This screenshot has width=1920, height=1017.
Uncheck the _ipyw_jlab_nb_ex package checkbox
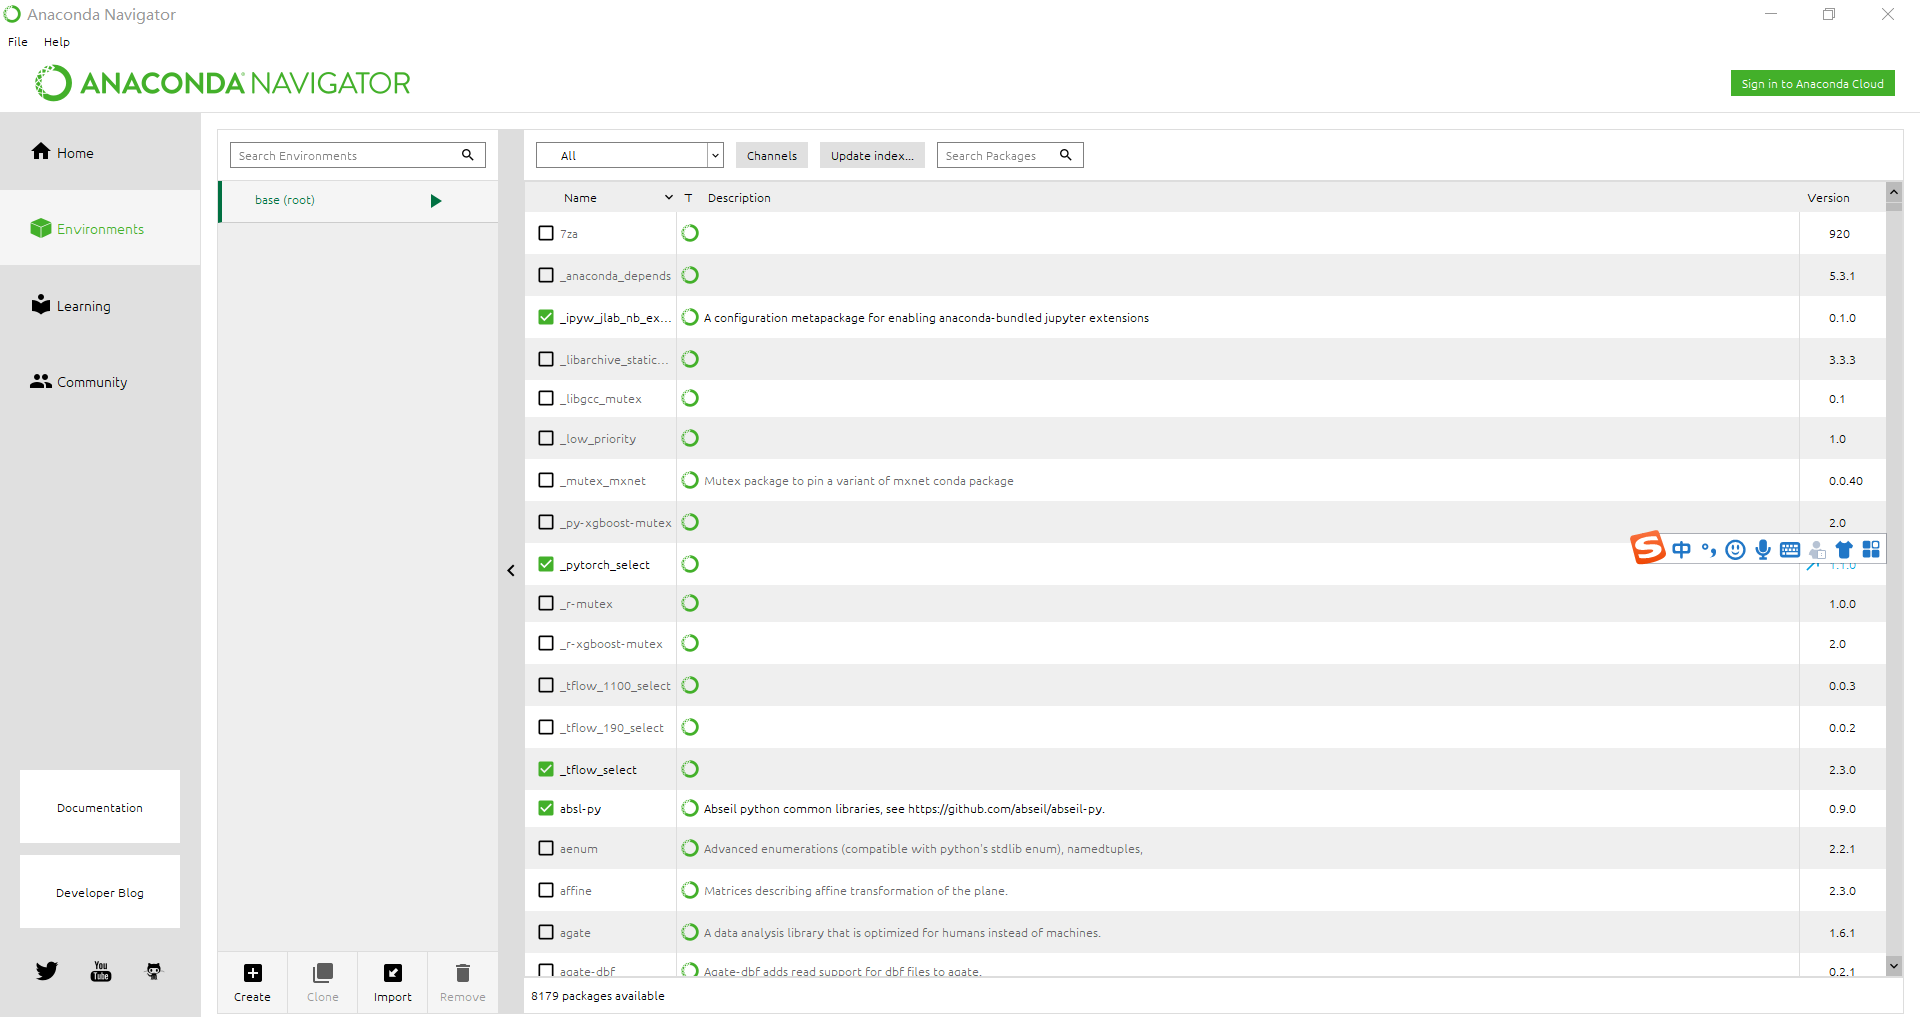click(x=546, y=317)
